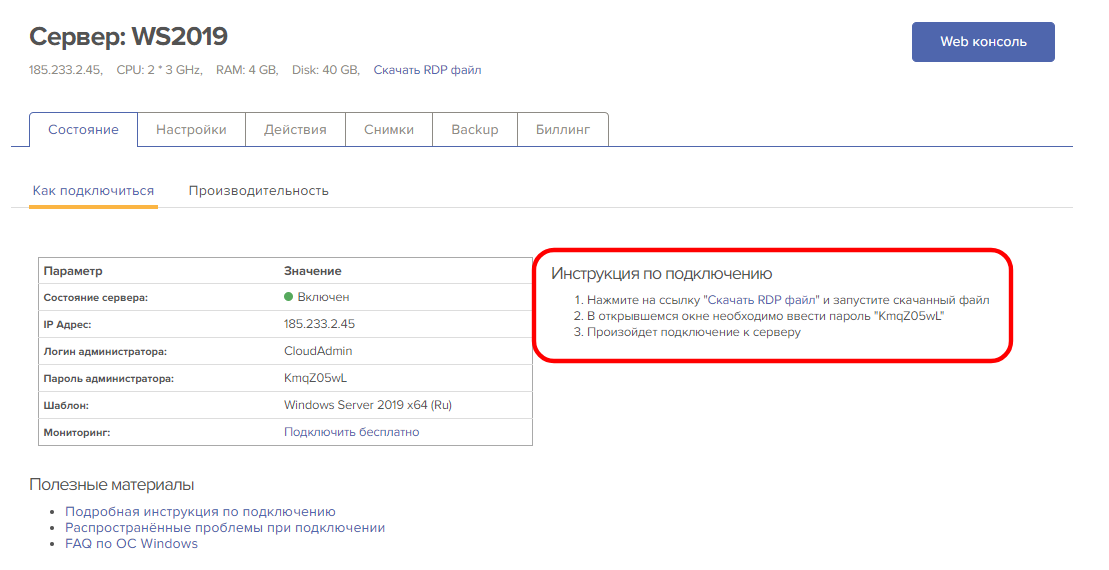The height and width of the screenshot is (570, 1109).
Task: Click the green server status indicator
Action: pos(289,297)
